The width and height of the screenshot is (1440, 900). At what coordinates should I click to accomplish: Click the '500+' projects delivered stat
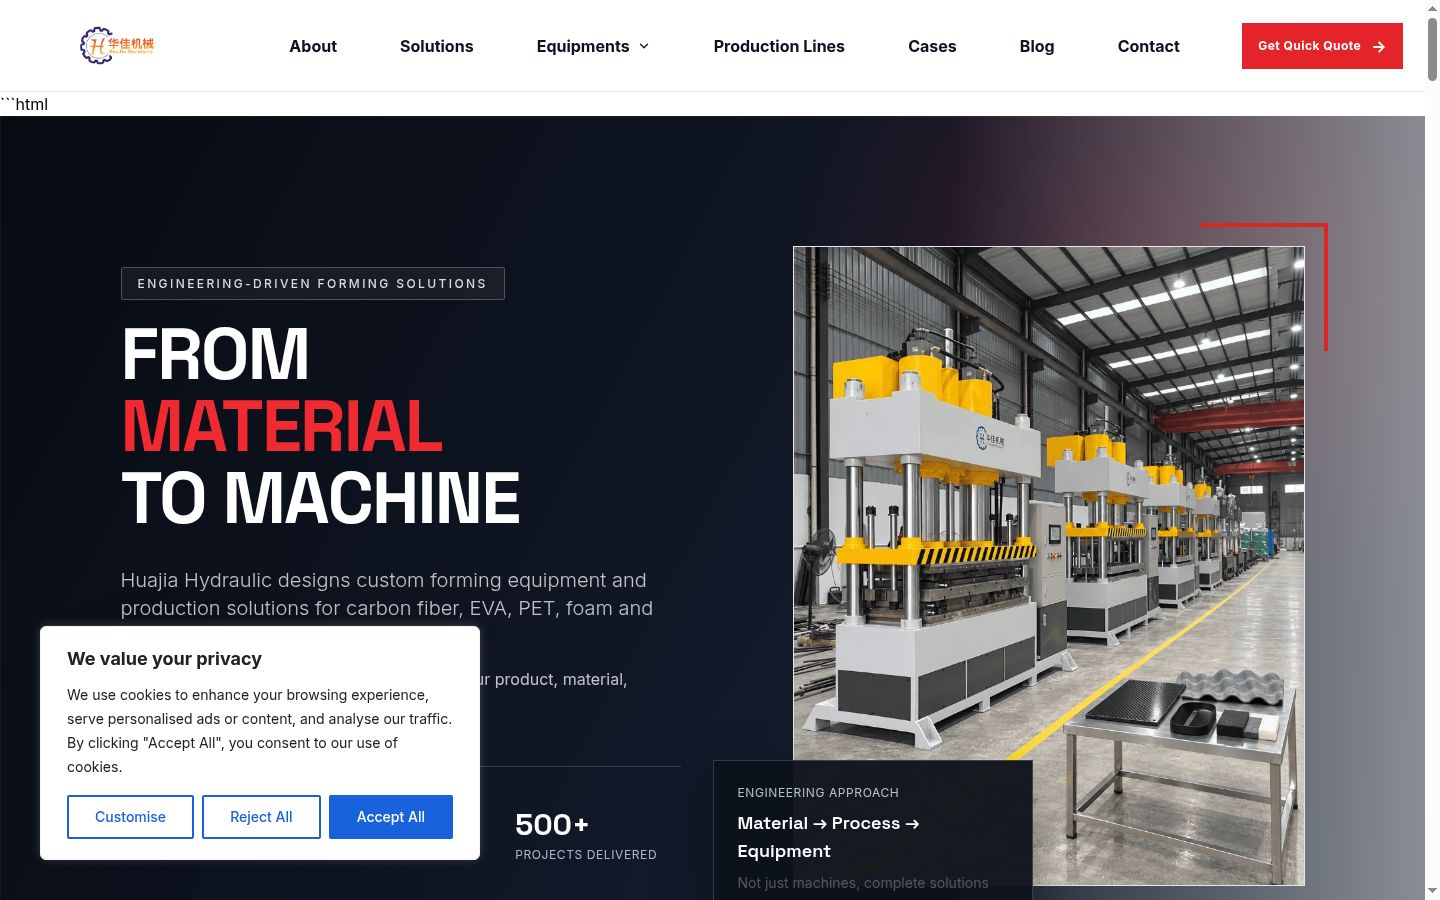tap(552, 825)
